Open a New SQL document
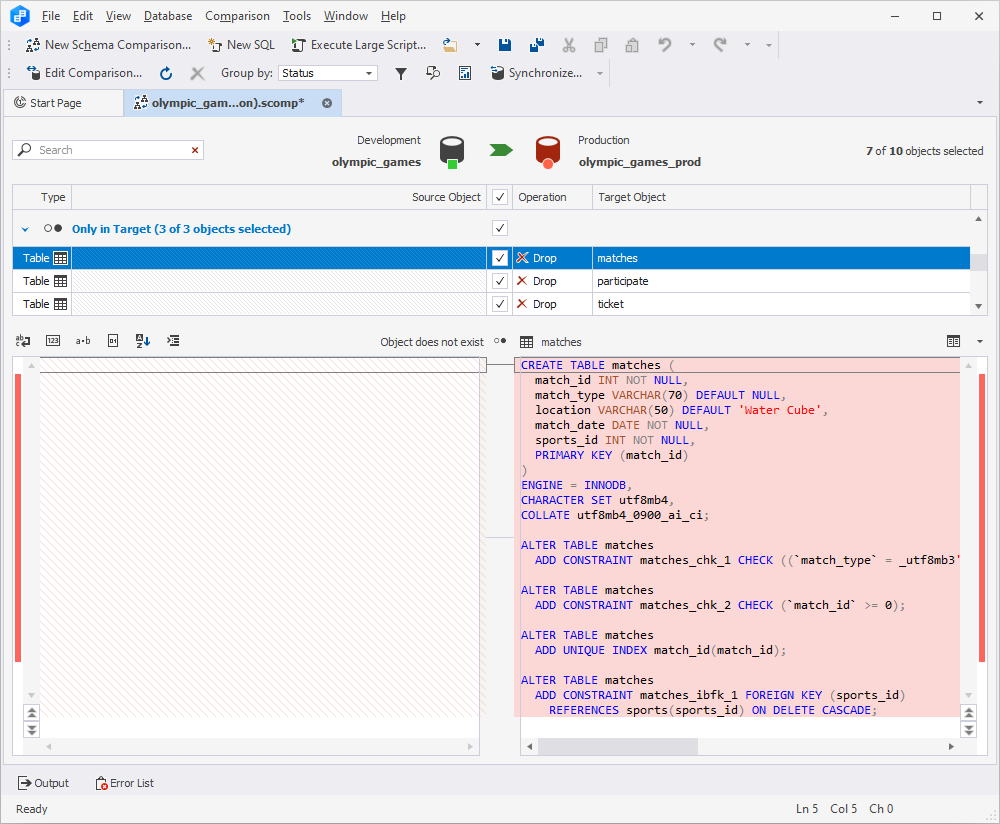Image resolution: width=1000 pixels, height=824 pixels. (x=242, y=45)
